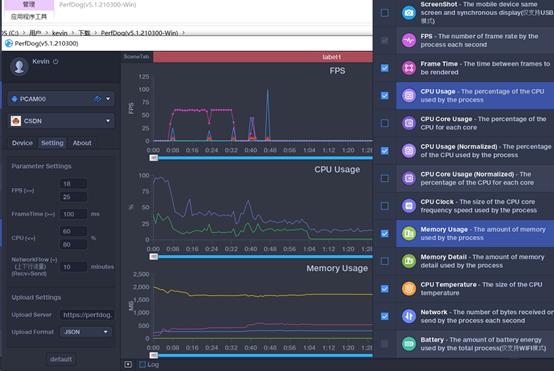Click the default button
This screenshot has height=371, width=554.
pyautogui.click(x=61, y=359)
